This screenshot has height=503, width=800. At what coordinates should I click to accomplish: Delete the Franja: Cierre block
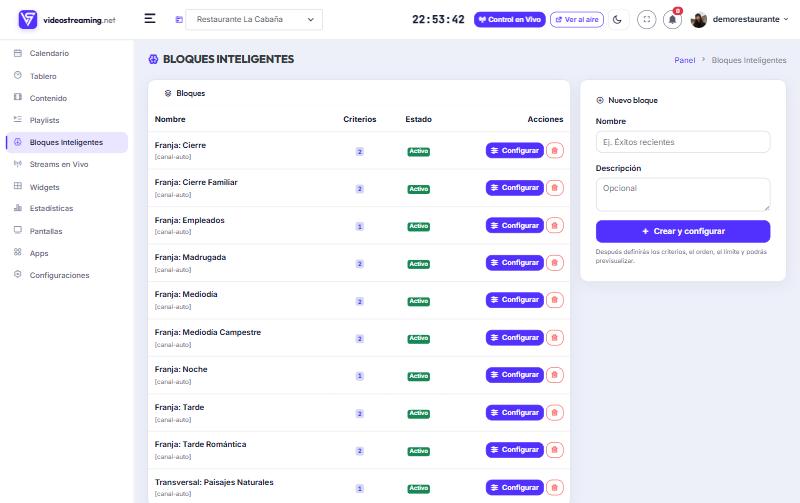pos(555,150)
